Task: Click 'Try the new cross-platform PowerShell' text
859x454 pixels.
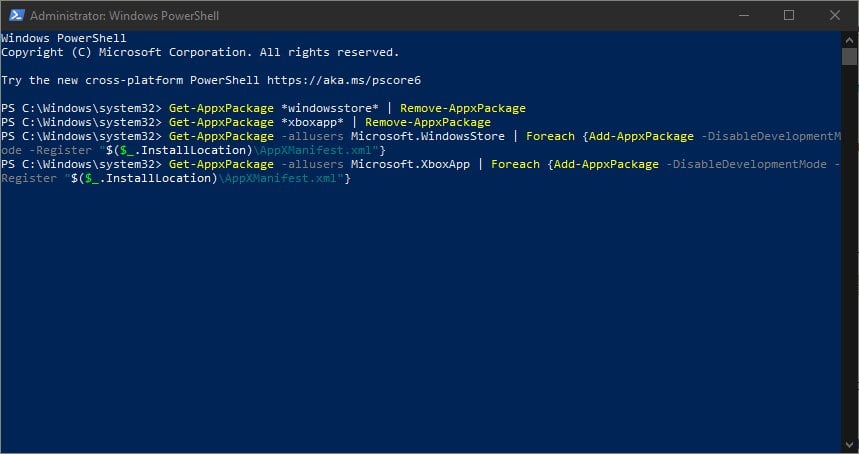Action: coord(130,80)
